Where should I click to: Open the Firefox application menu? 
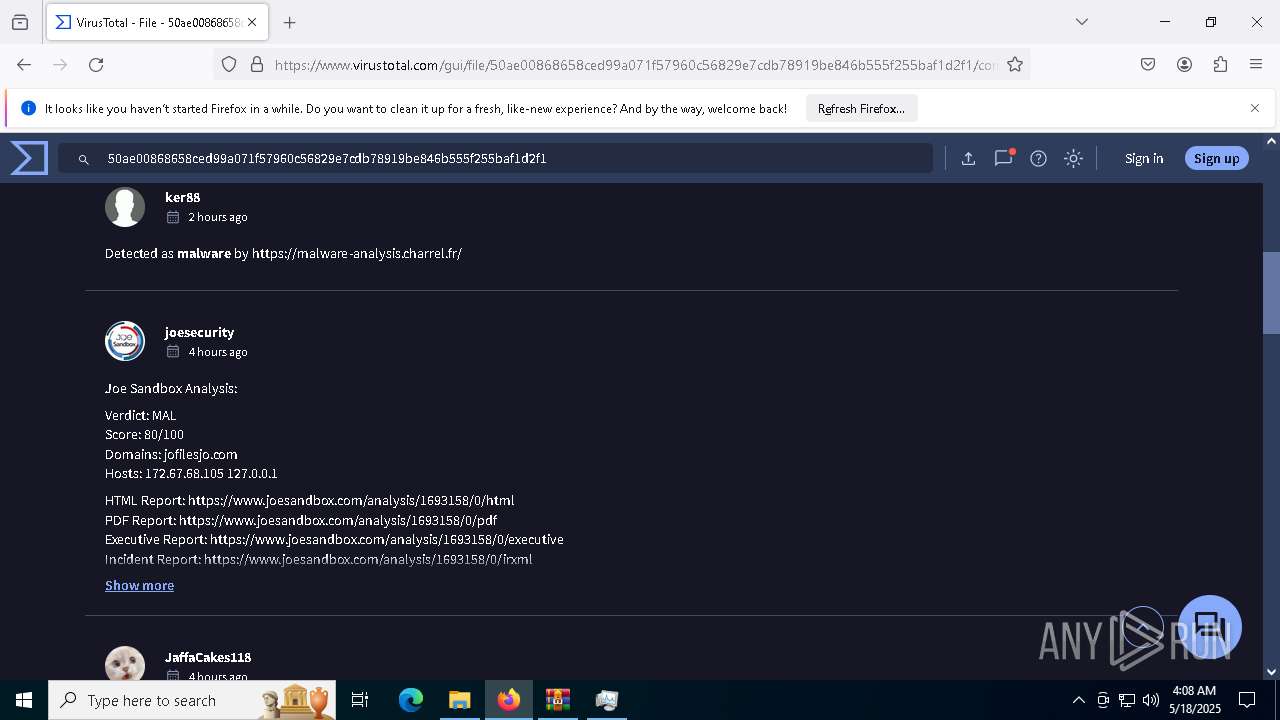(x=1256, y=64)
